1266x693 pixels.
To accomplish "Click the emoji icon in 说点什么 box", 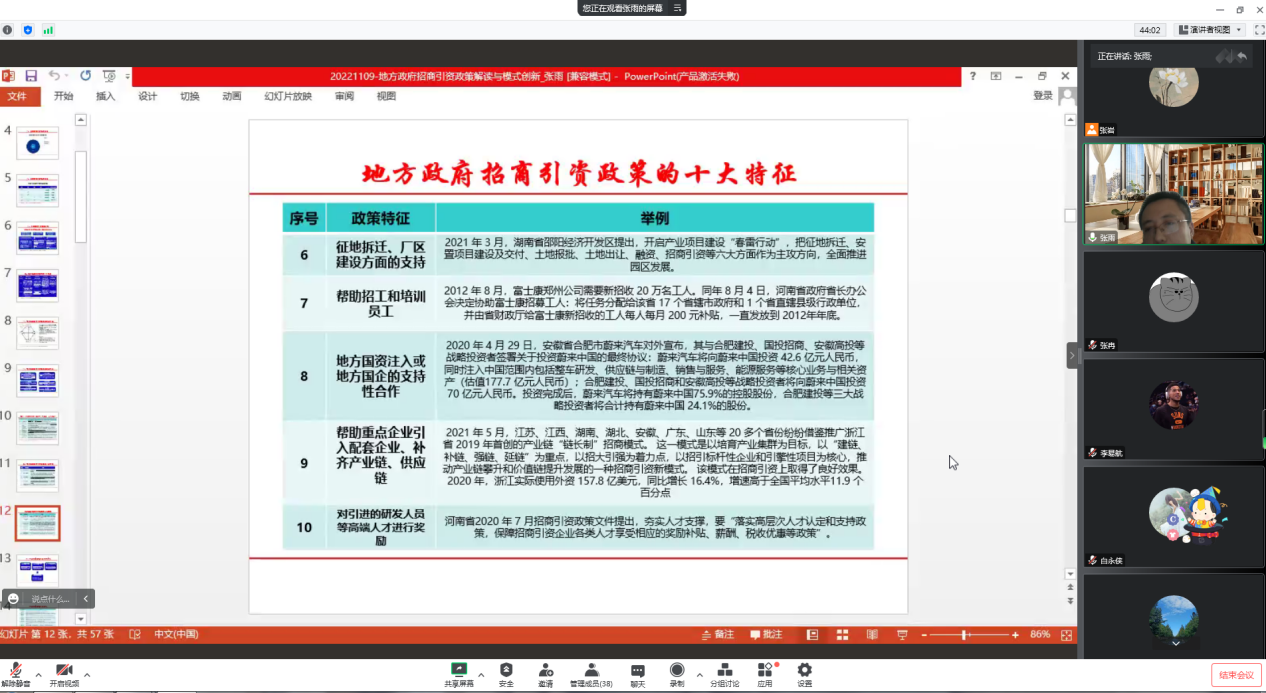I will [13, 599].
